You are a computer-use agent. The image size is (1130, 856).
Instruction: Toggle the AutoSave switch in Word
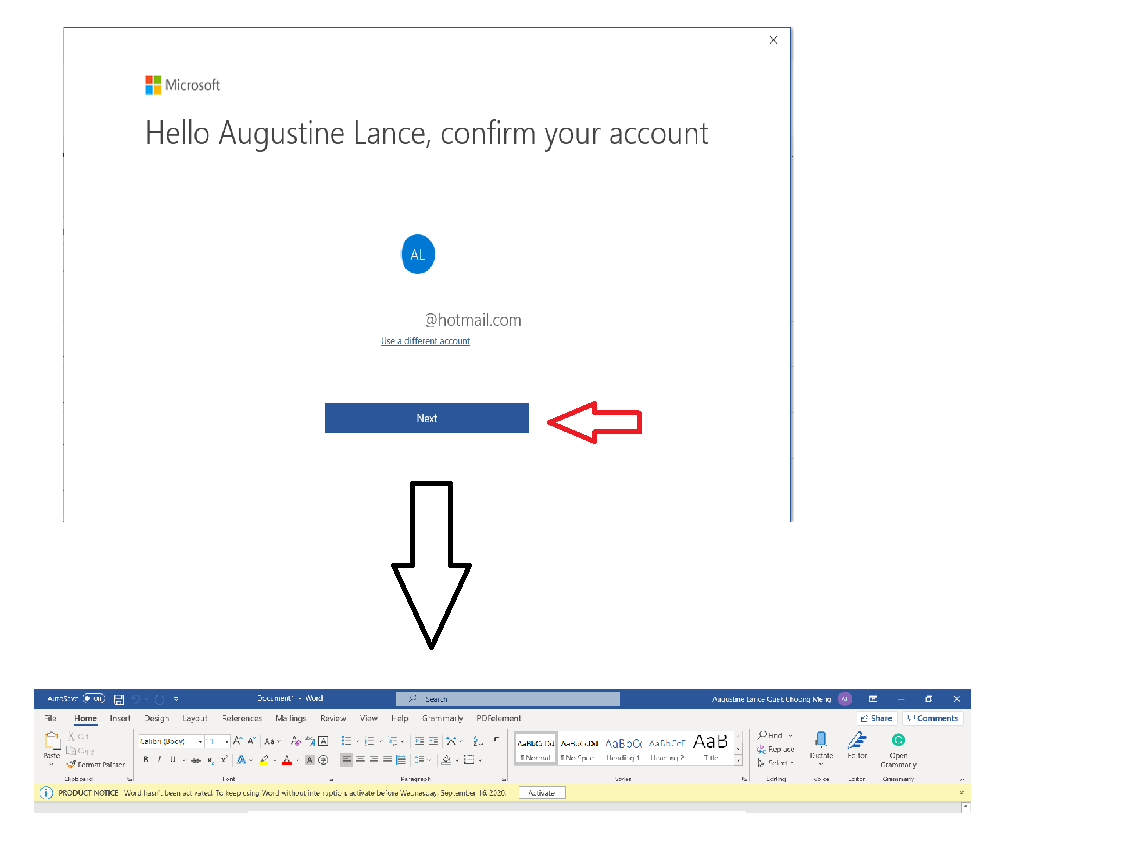tap(94, 698)
